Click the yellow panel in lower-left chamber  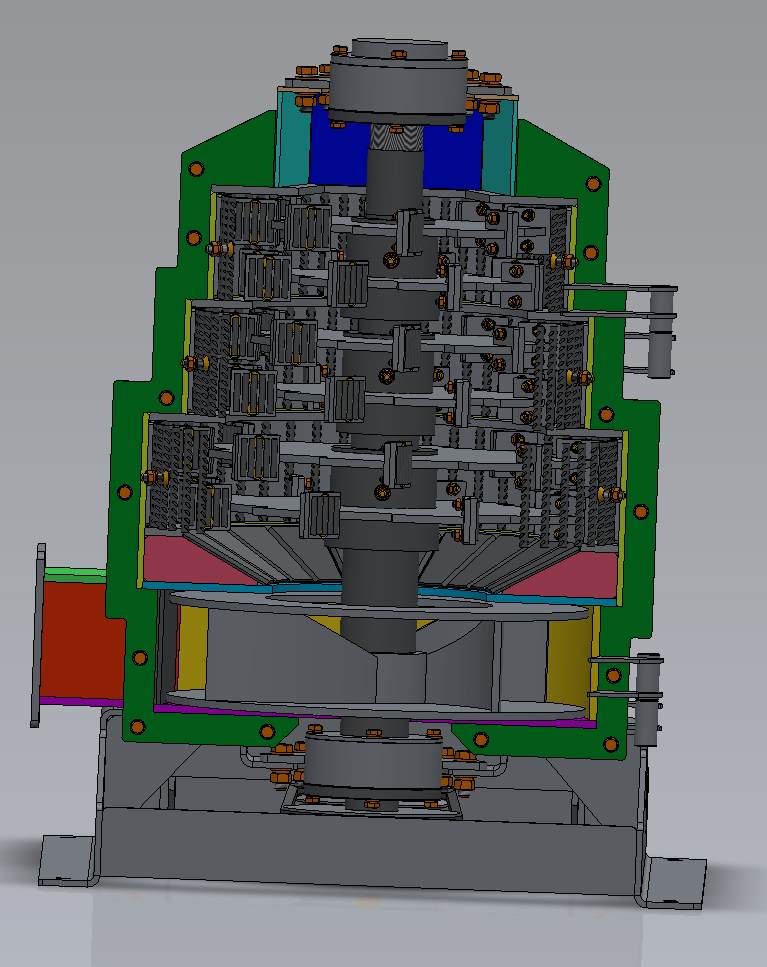pos(192,650)
